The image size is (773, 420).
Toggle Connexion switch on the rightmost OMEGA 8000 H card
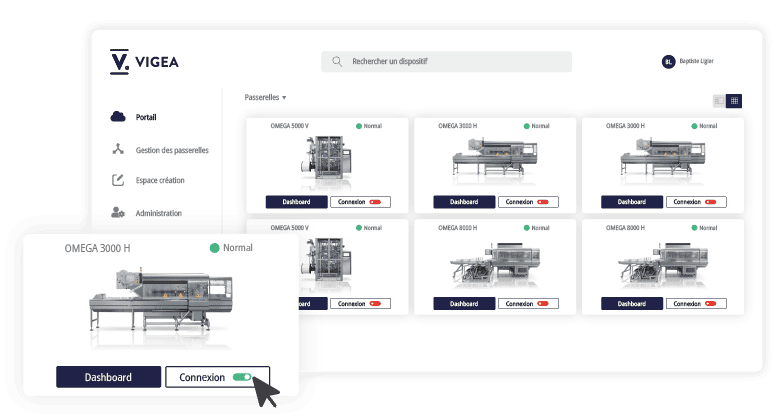(710, 304)
